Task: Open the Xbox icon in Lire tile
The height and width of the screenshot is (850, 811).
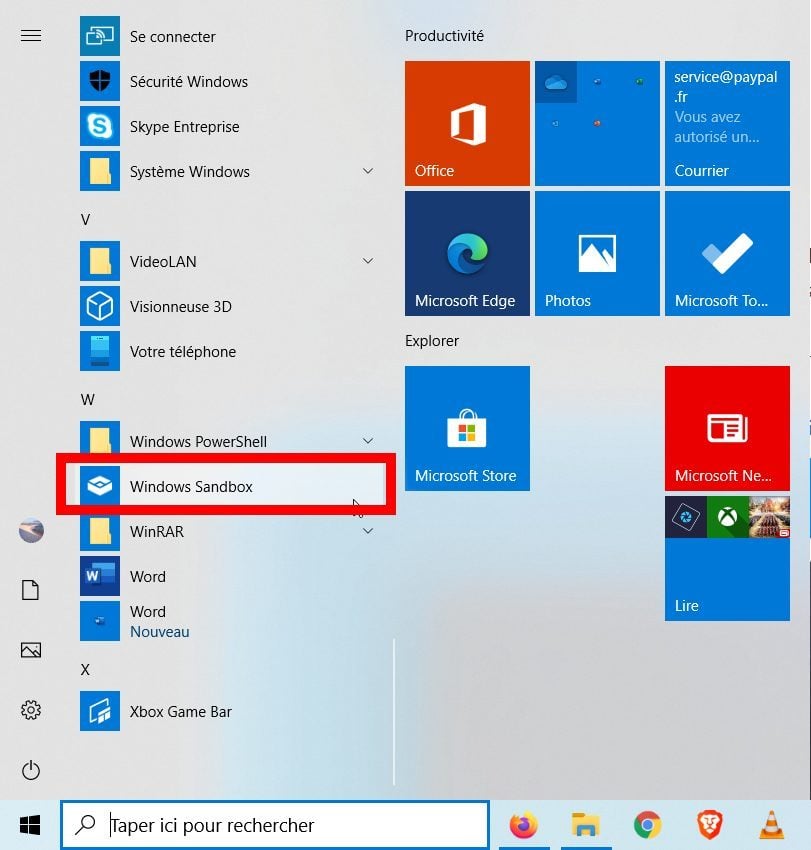Action: click(x=728, y=517)
